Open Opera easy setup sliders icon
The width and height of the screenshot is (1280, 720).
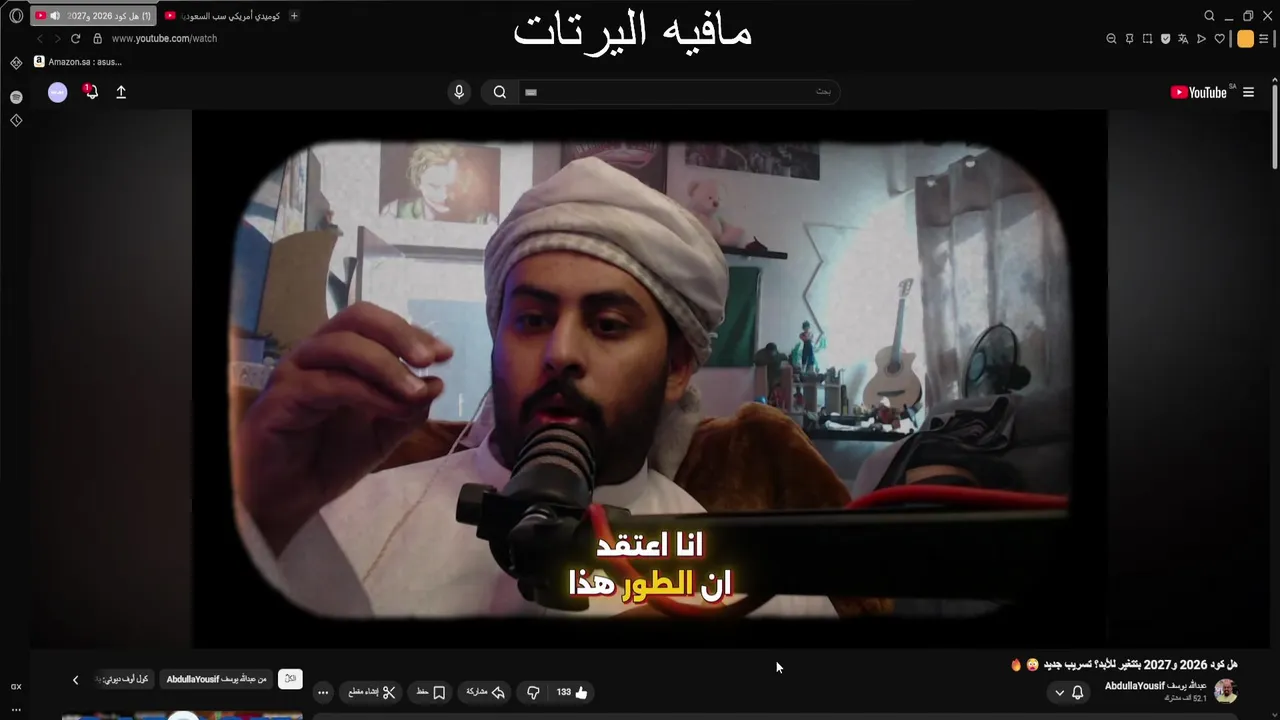click(1265, 38)
